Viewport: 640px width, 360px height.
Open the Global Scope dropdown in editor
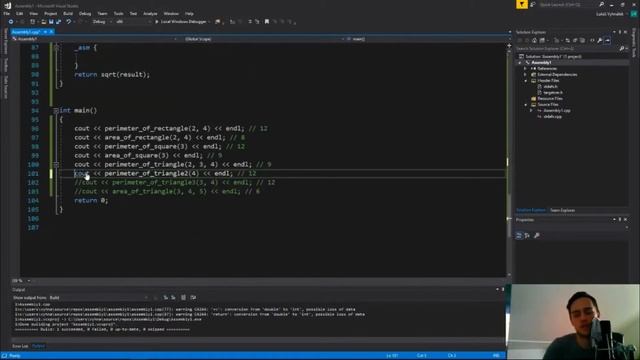[262, 39]
